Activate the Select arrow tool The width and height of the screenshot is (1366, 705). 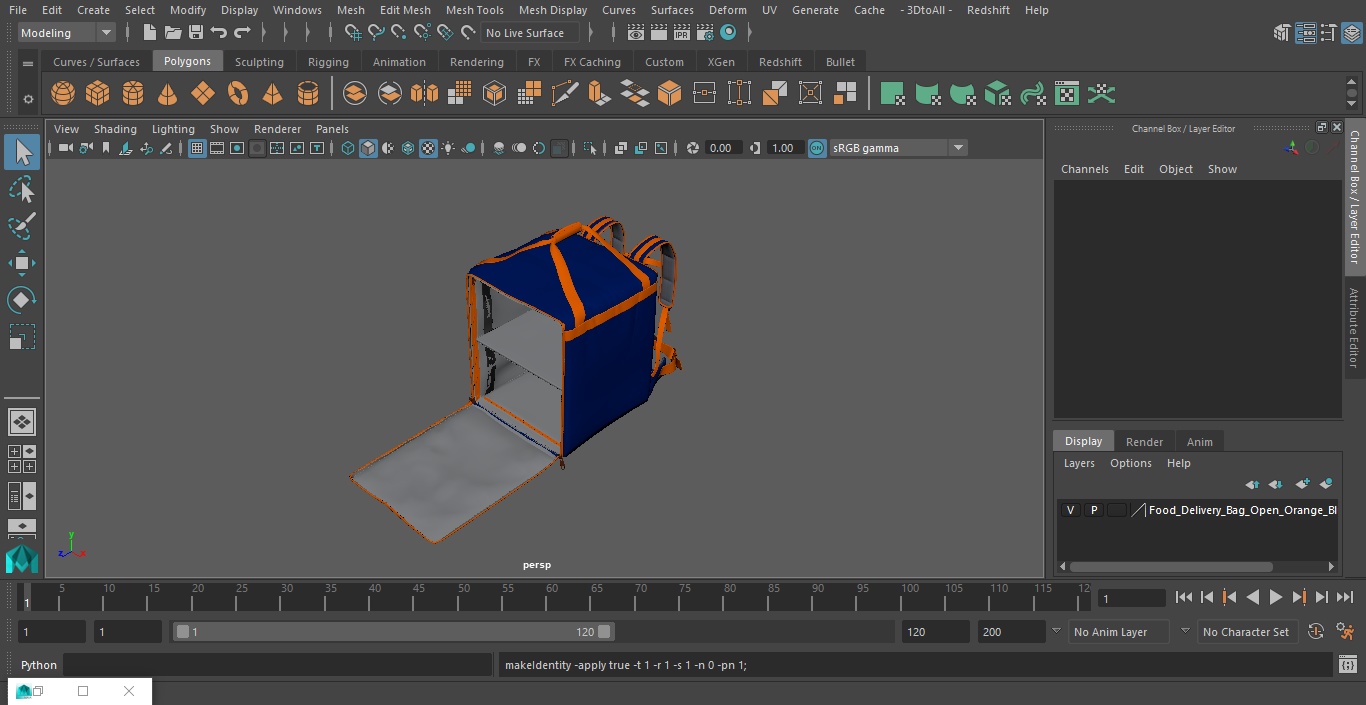pos(22,153)
